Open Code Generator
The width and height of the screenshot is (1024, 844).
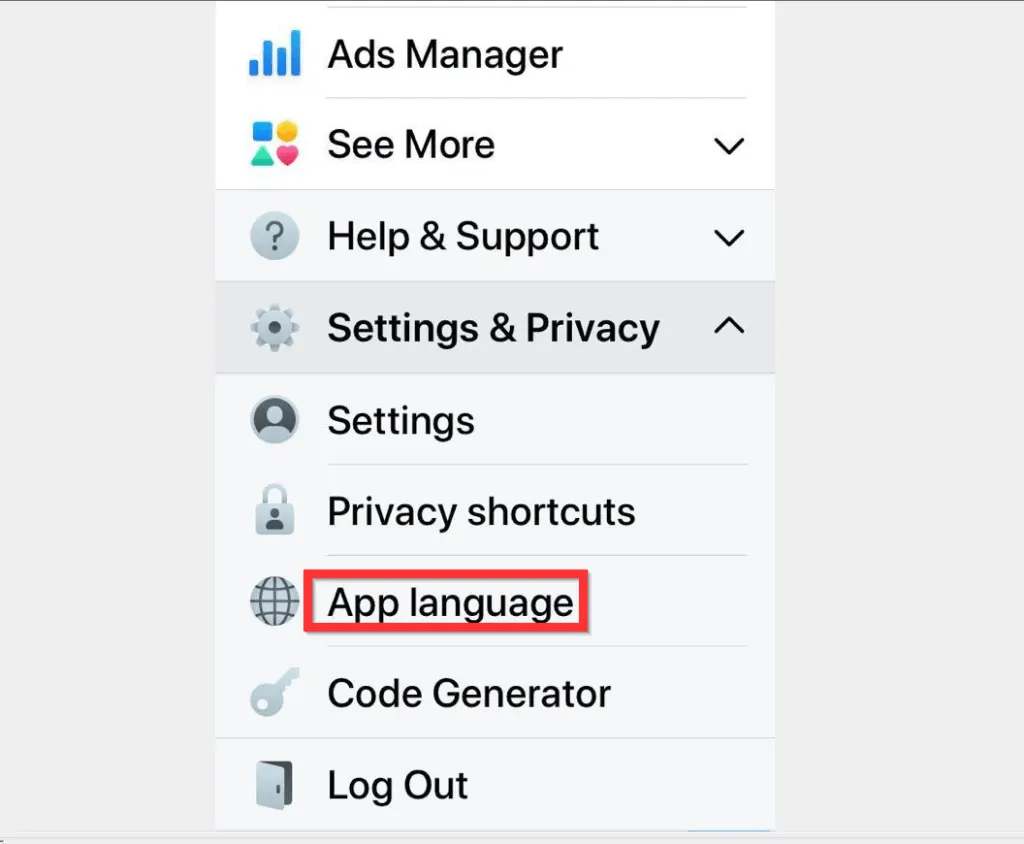click(469, 694)
